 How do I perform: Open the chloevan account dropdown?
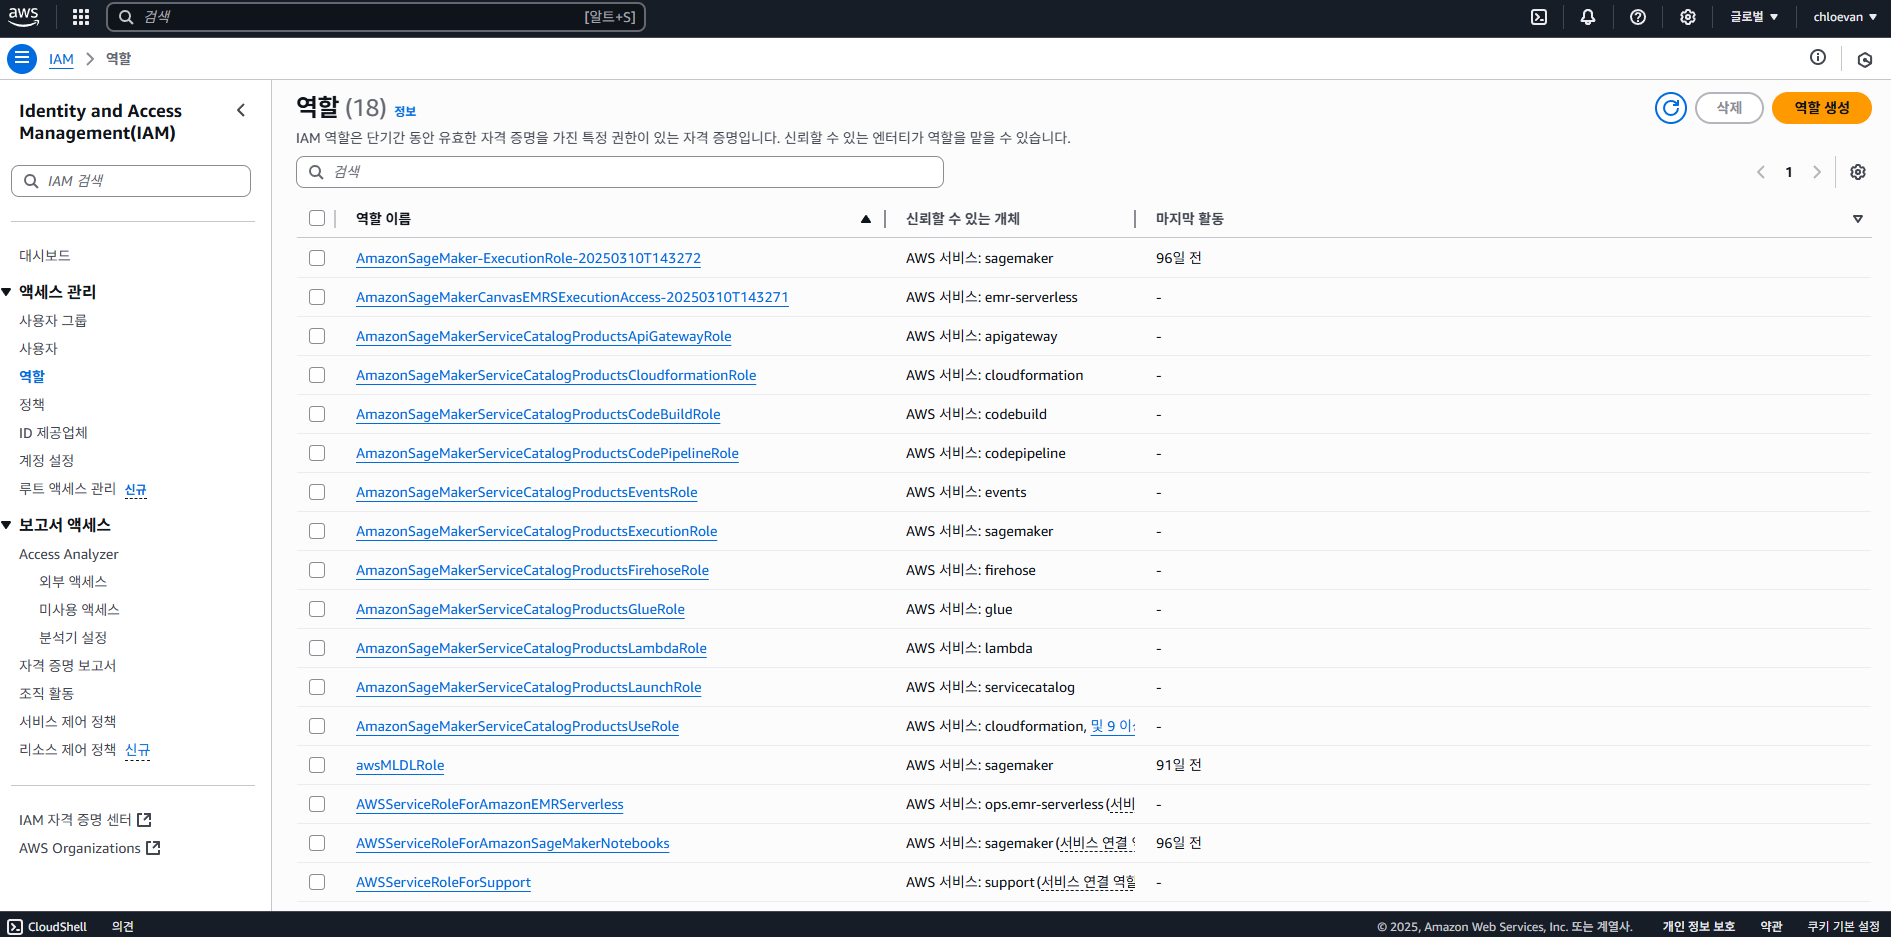[1845, 17]
